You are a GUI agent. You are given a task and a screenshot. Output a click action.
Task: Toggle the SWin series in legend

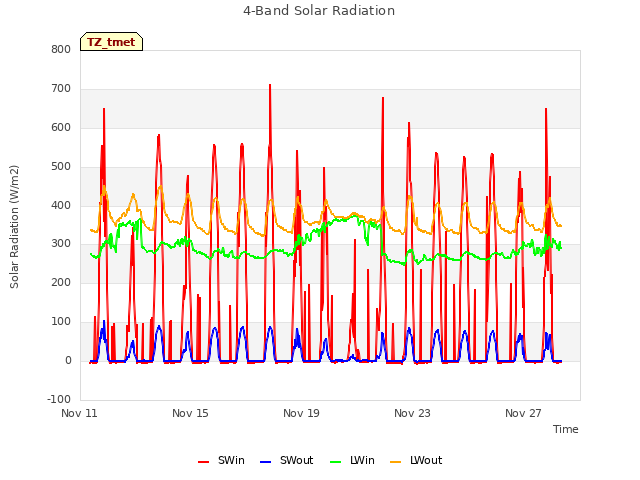pyautogui.click(x=221, y=460)
